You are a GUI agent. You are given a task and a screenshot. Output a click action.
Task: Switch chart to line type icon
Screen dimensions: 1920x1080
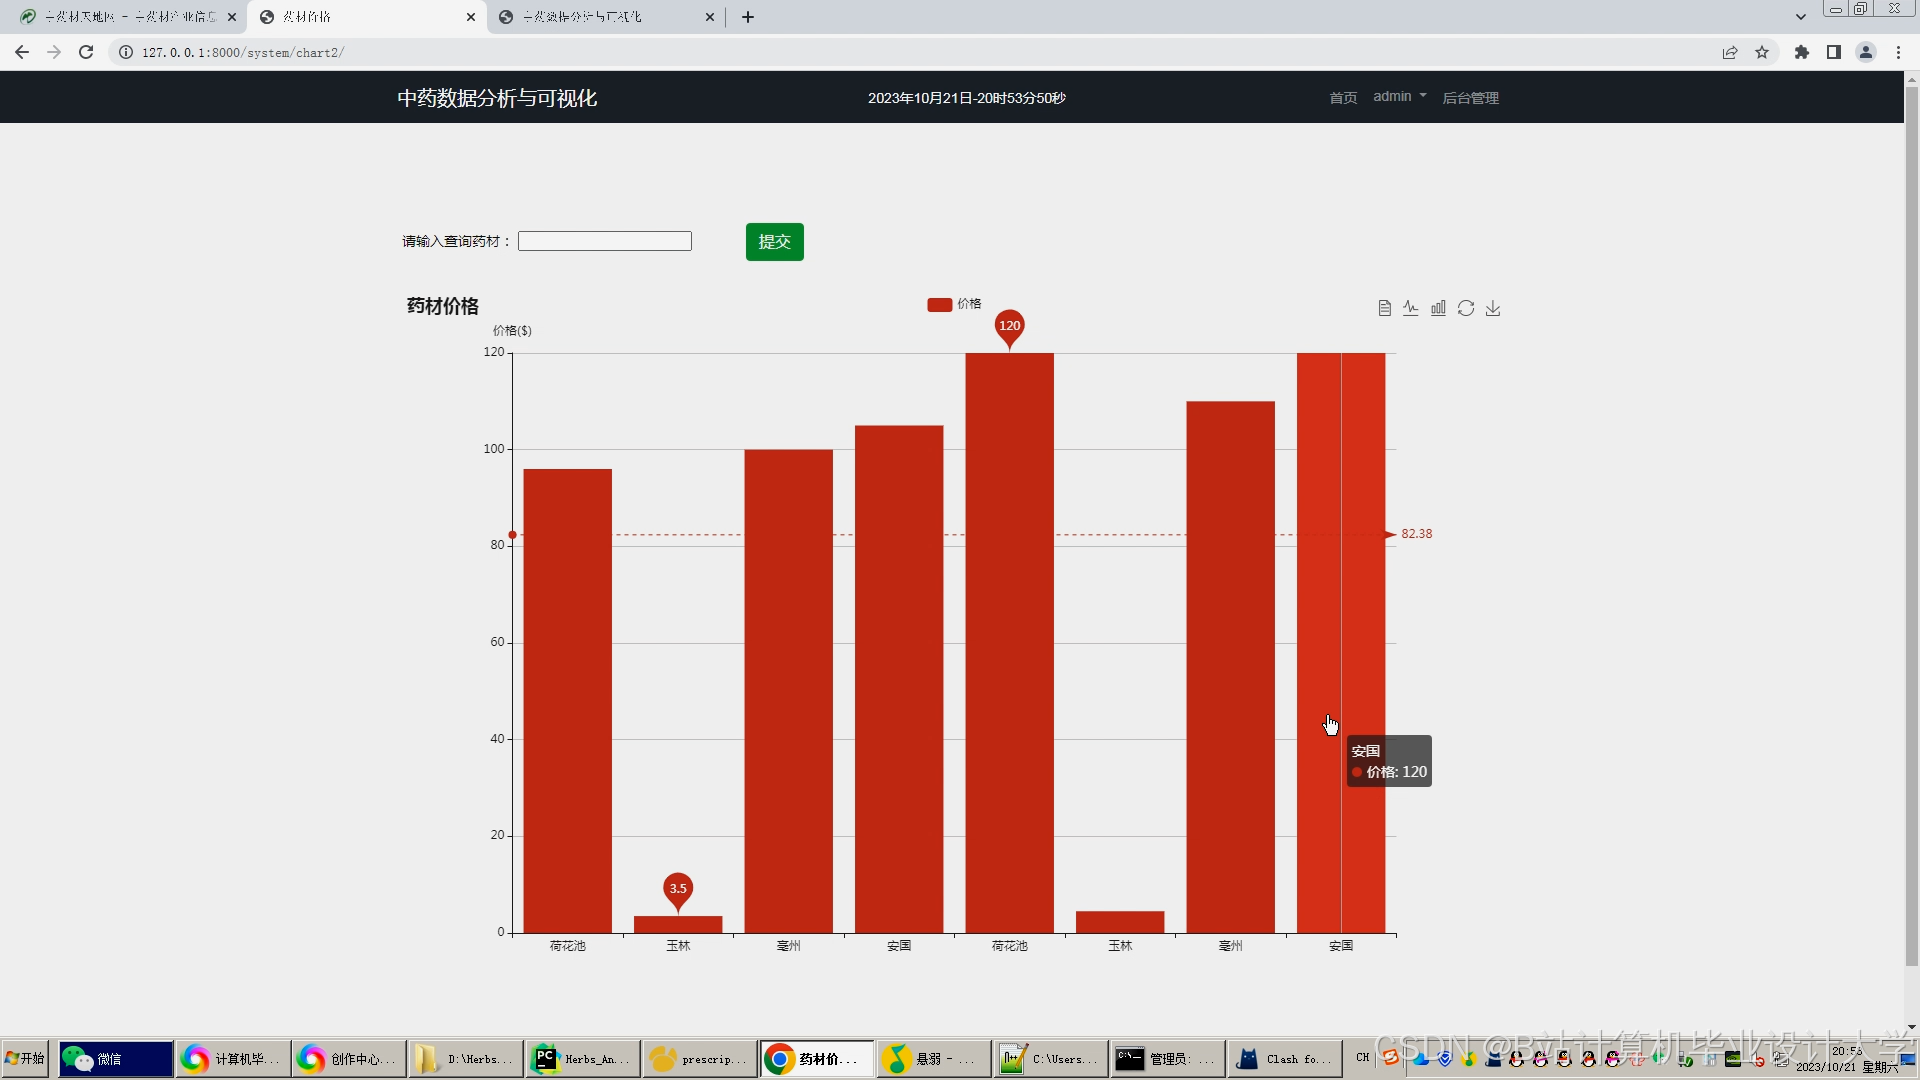[x=1410, y=308]
